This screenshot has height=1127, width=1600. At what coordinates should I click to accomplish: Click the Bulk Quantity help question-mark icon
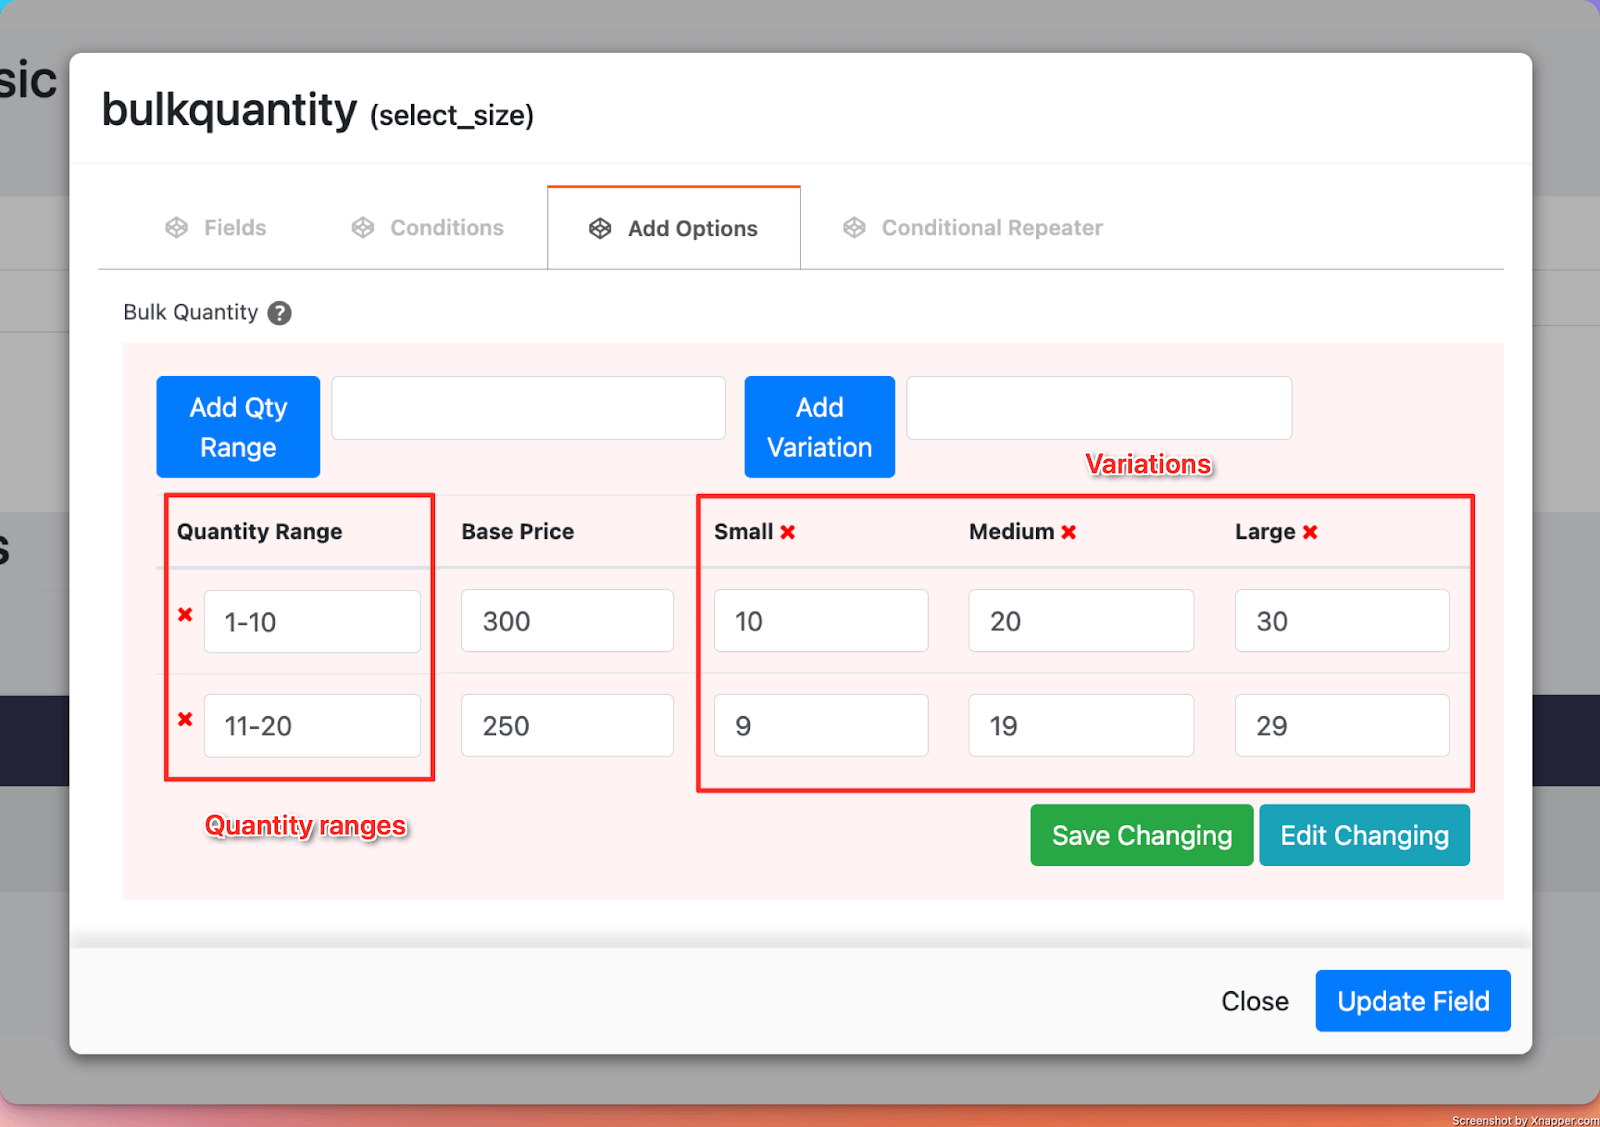click(x=280, y=313)
